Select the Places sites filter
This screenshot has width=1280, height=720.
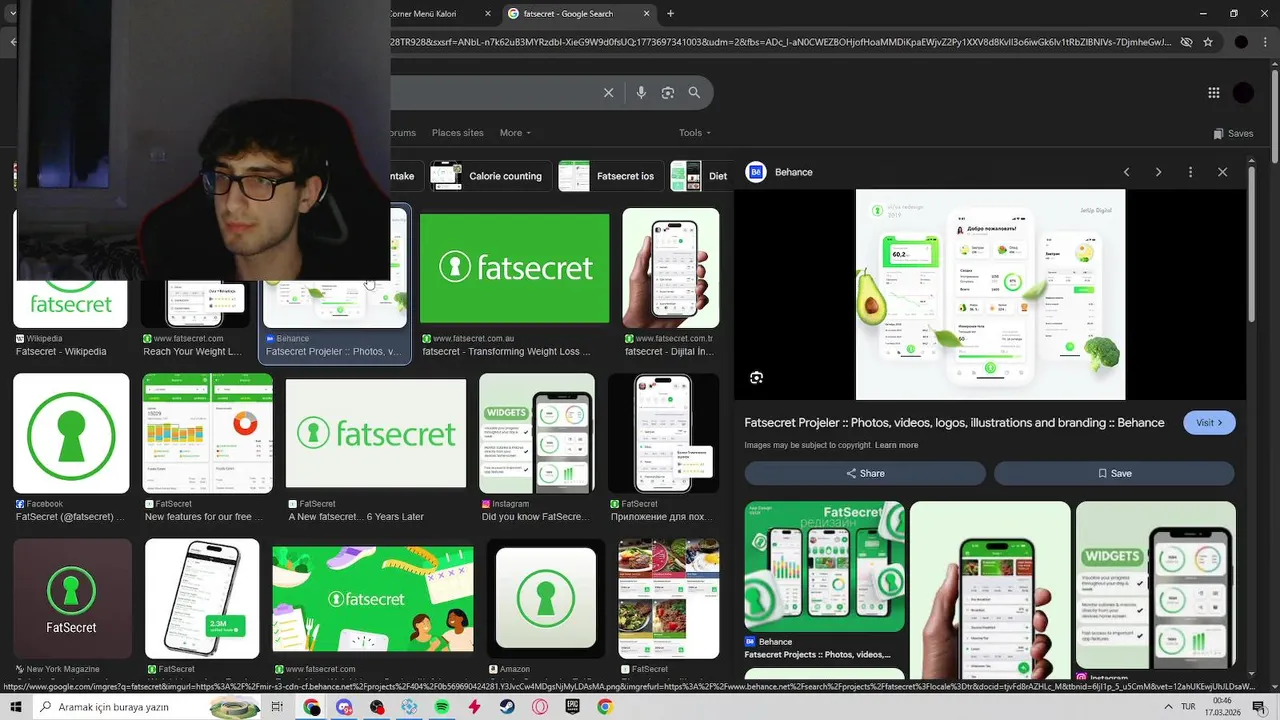tap(457, 132)
